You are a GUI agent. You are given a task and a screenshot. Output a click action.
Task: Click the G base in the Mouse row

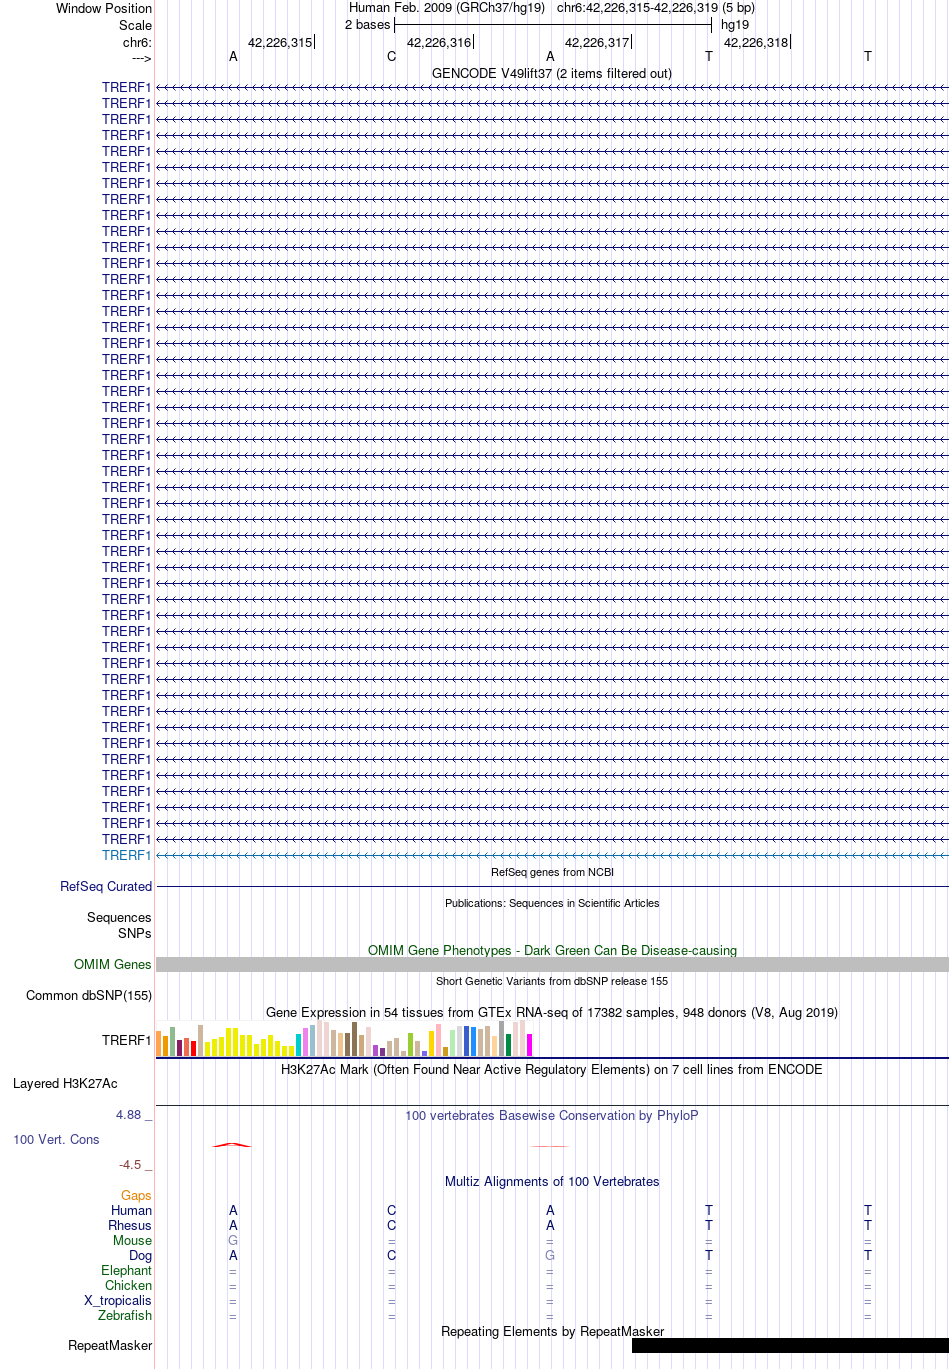(233, 1241)
